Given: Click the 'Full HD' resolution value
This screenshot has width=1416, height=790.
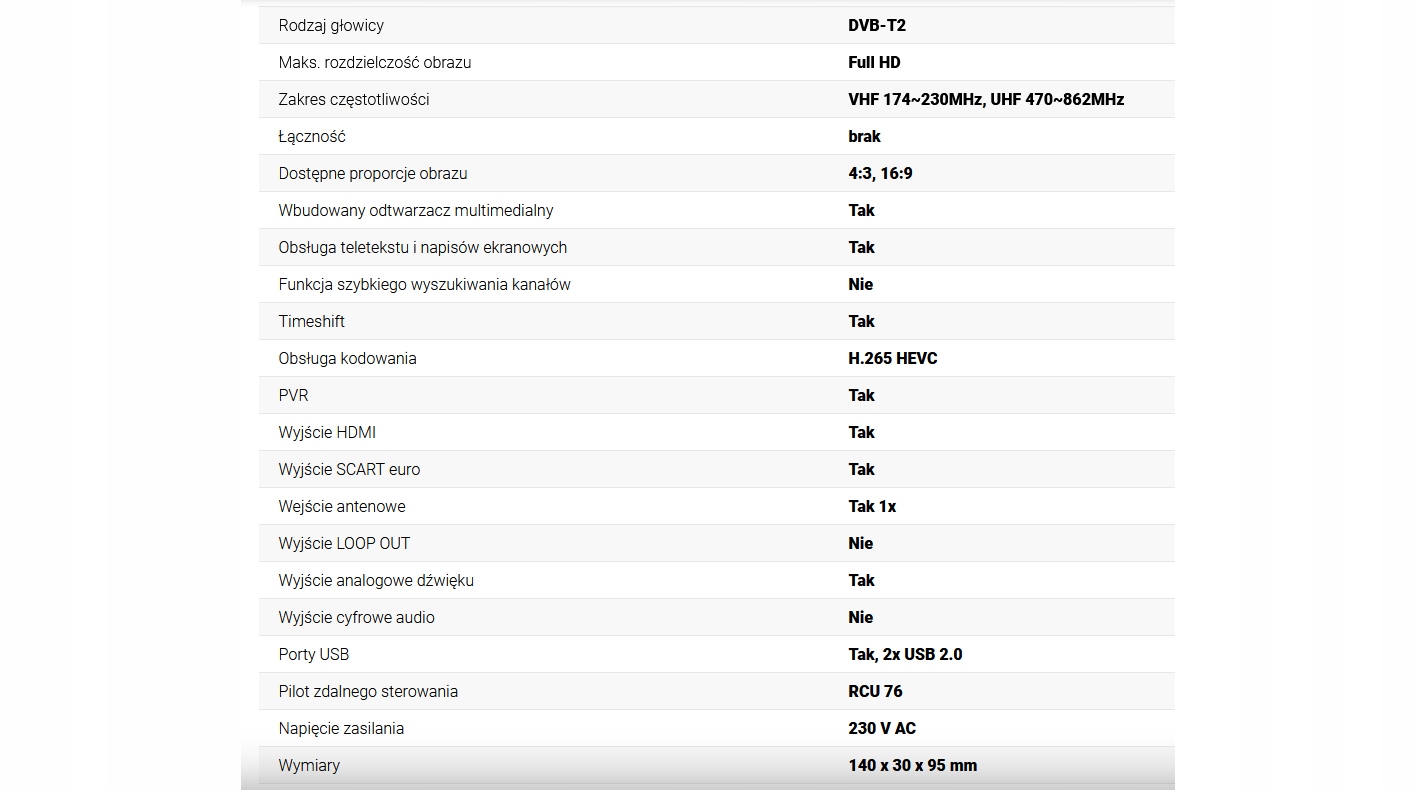Looking at the screenshot, I should tap(874, 62).
